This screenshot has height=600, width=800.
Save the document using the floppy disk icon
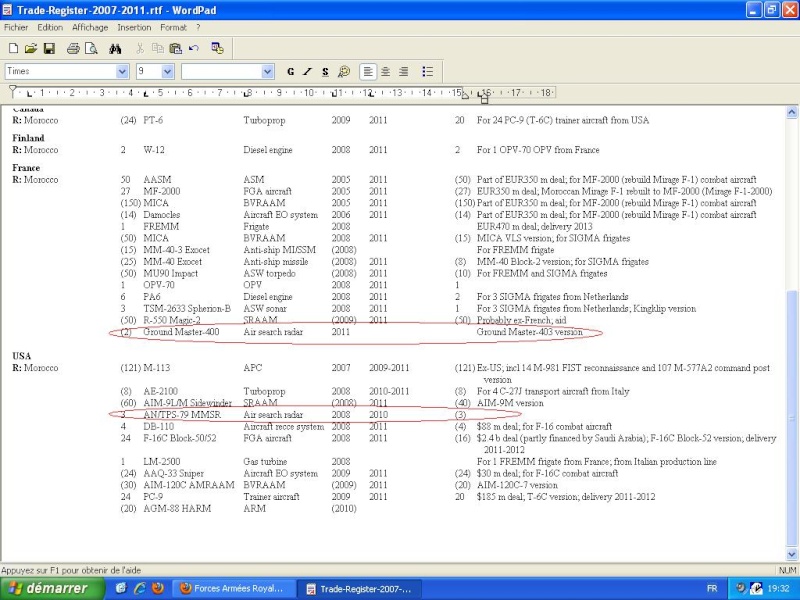point(49,48)
